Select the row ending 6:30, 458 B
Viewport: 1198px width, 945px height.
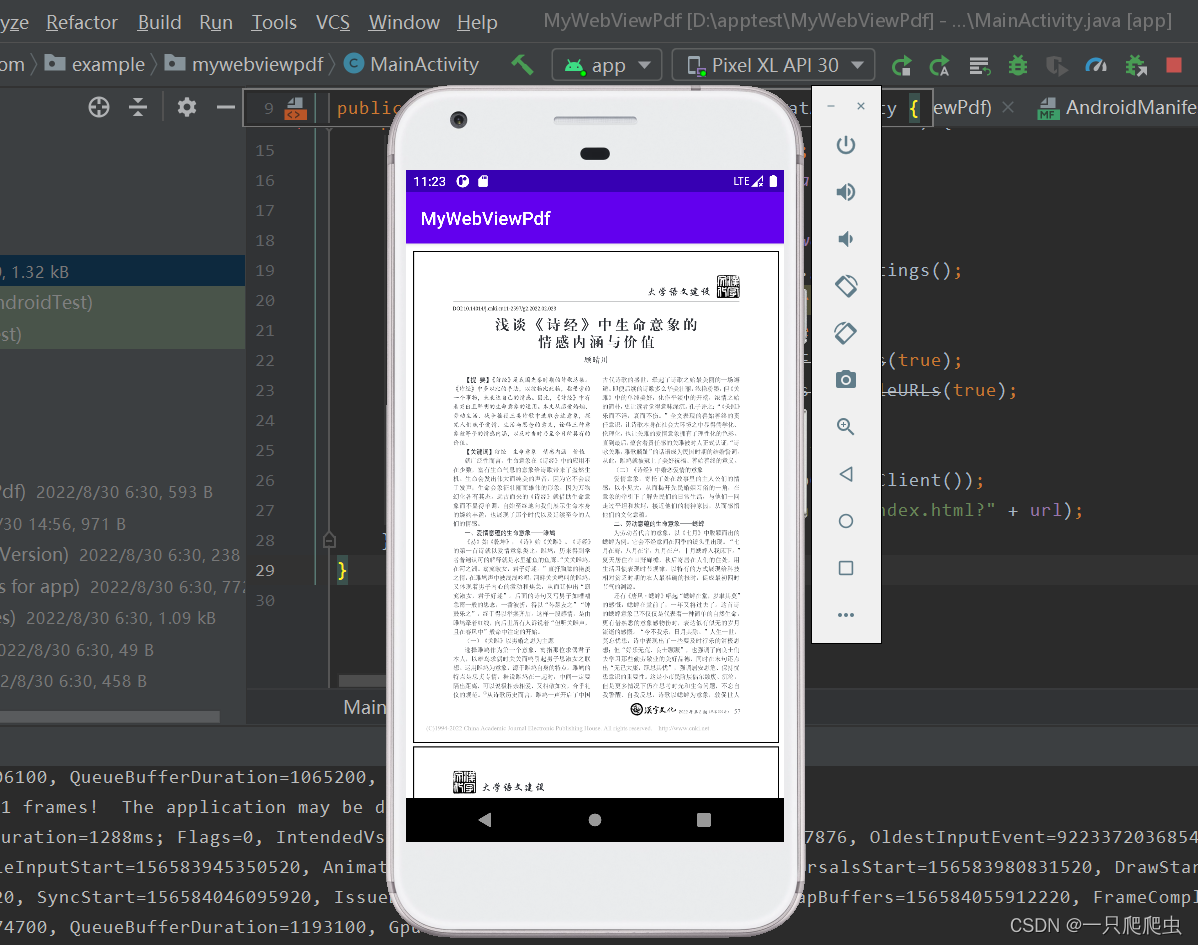[122, 681]
